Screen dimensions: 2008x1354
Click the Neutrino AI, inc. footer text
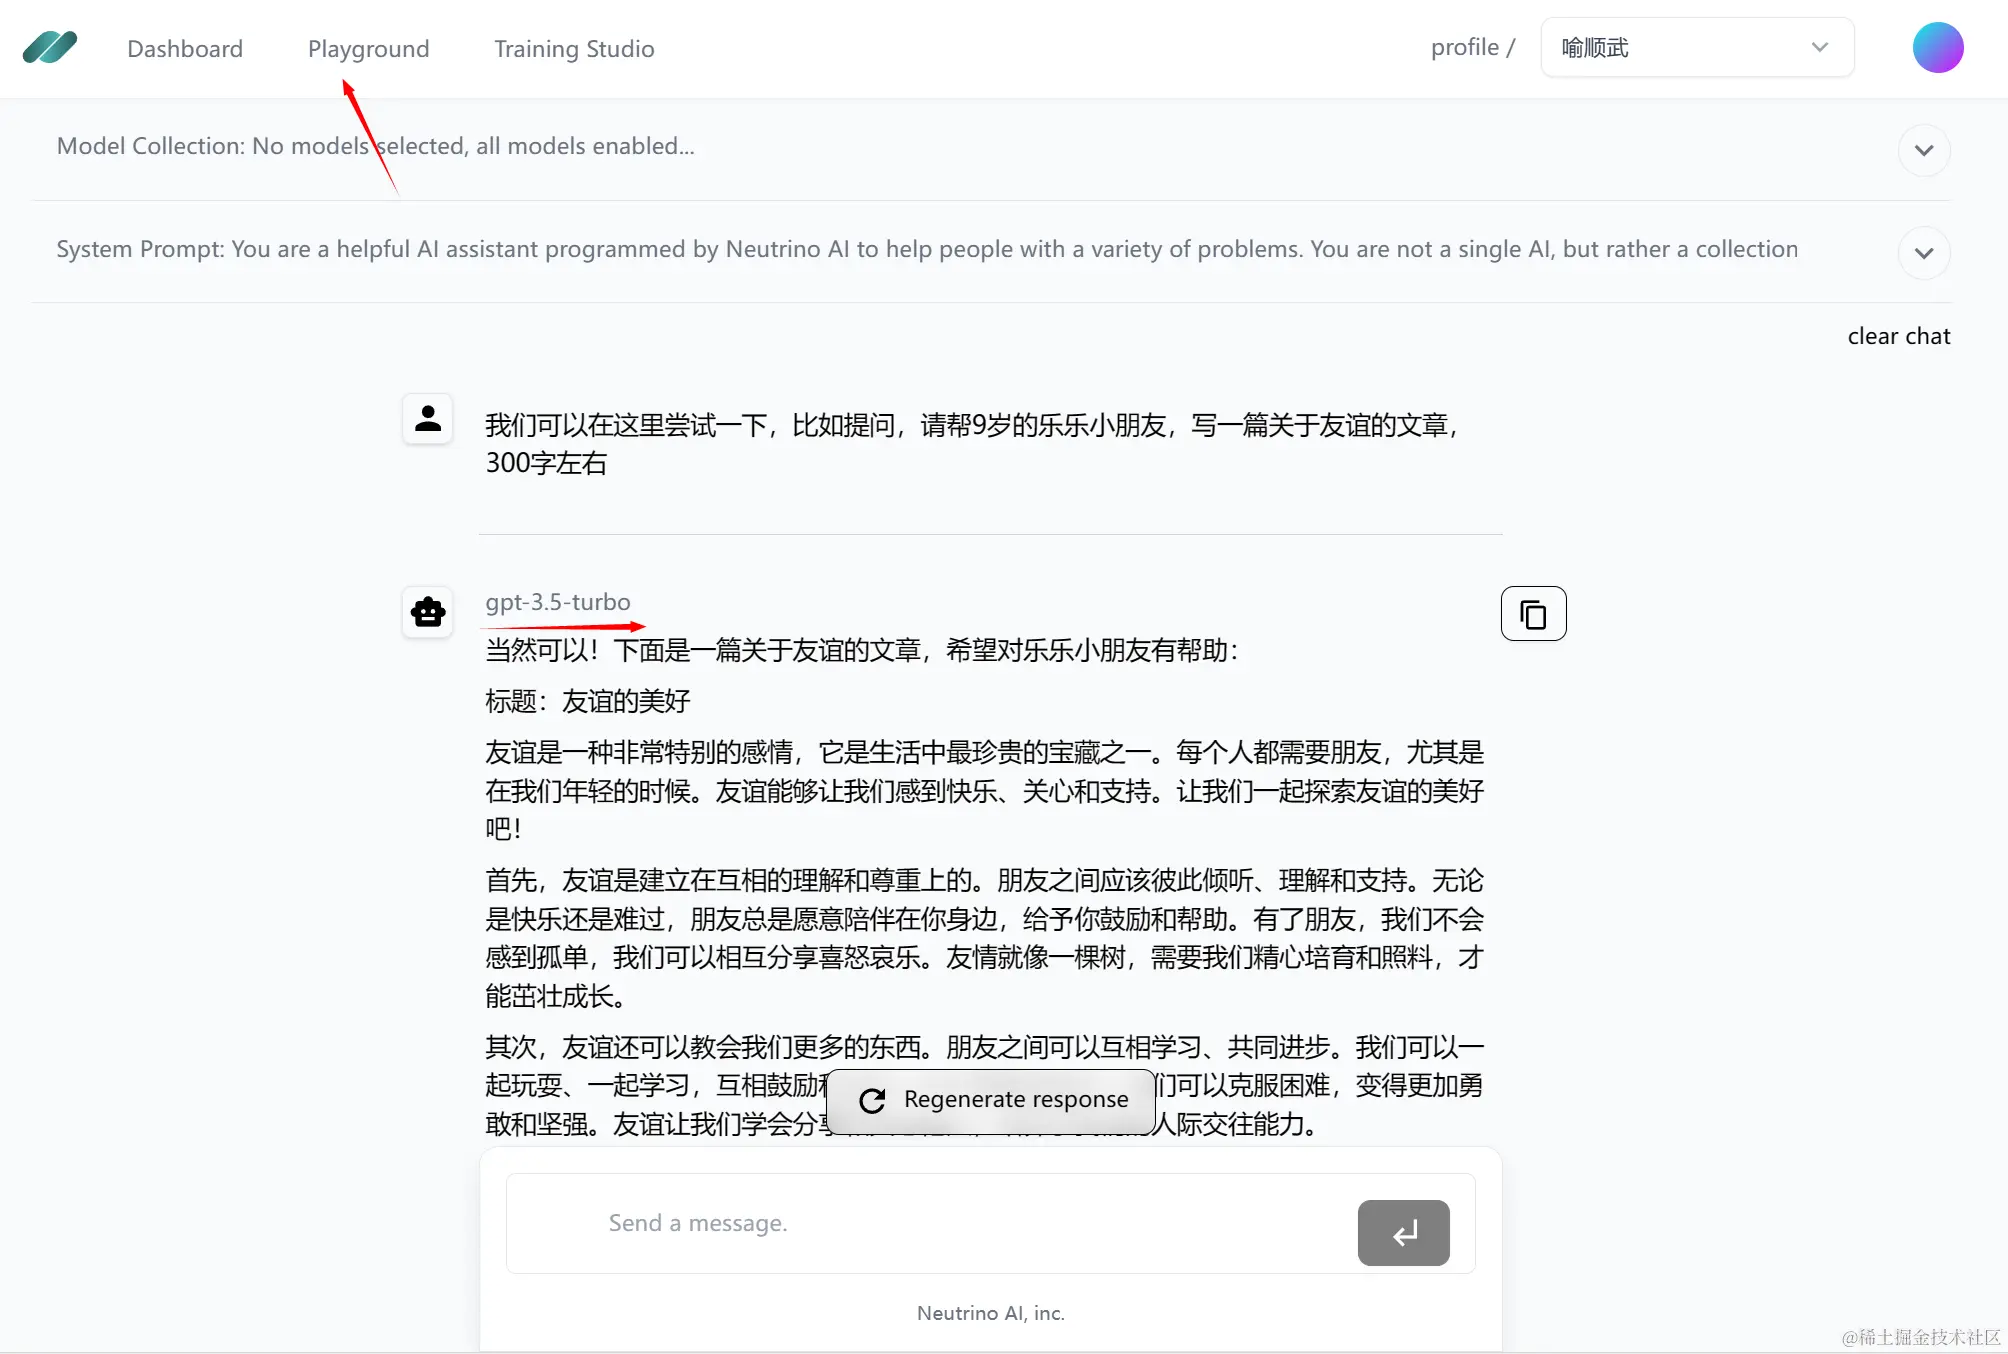pyautogui.click(x=990, y=1313)
